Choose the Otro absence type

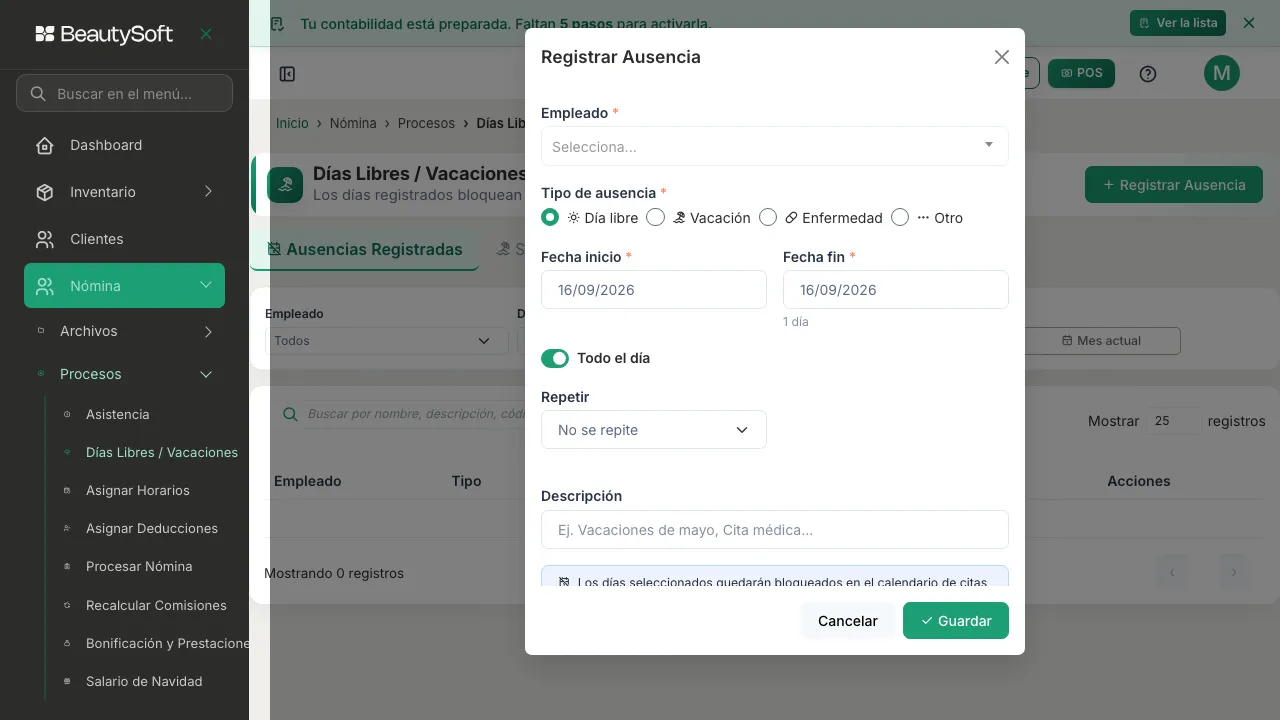(900, 217)
